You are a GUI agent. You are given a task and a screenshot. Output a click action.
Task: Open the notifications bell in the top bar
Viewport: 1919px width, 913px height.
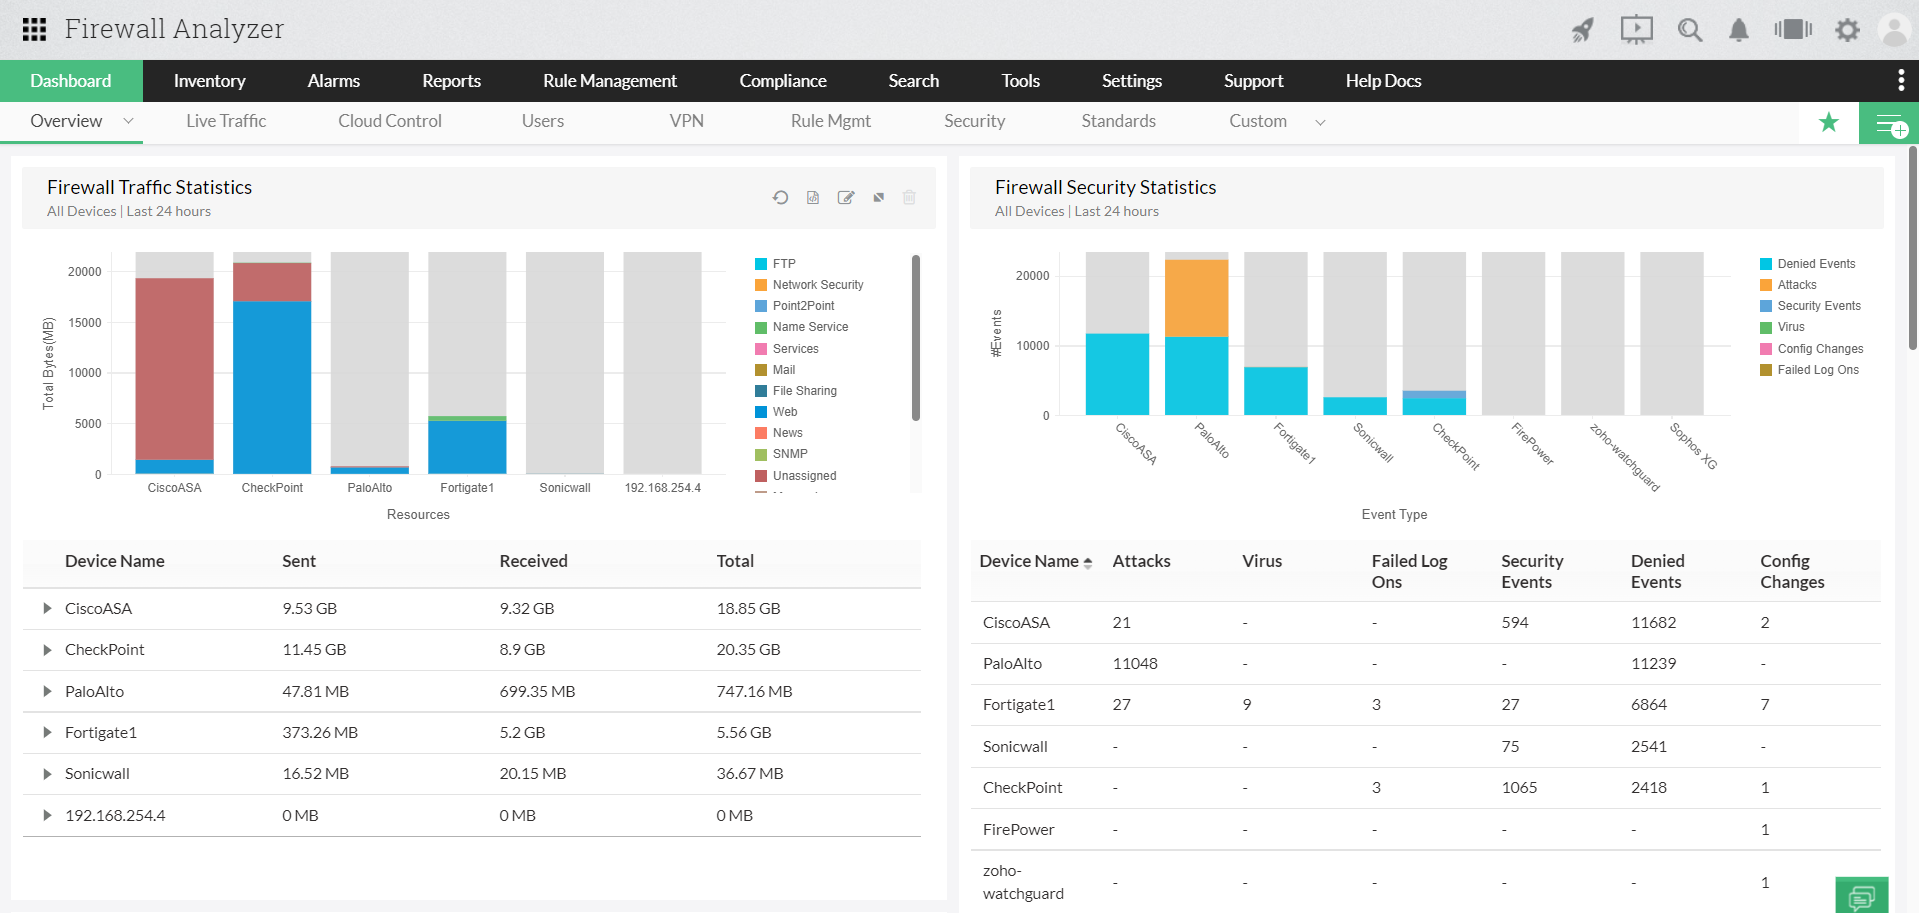coord(1738,29)
